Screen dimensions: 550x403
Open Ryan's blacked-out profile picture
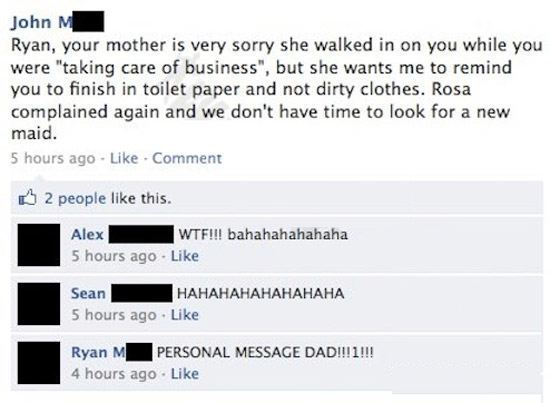pyautogui.click(x=39, y=363)
